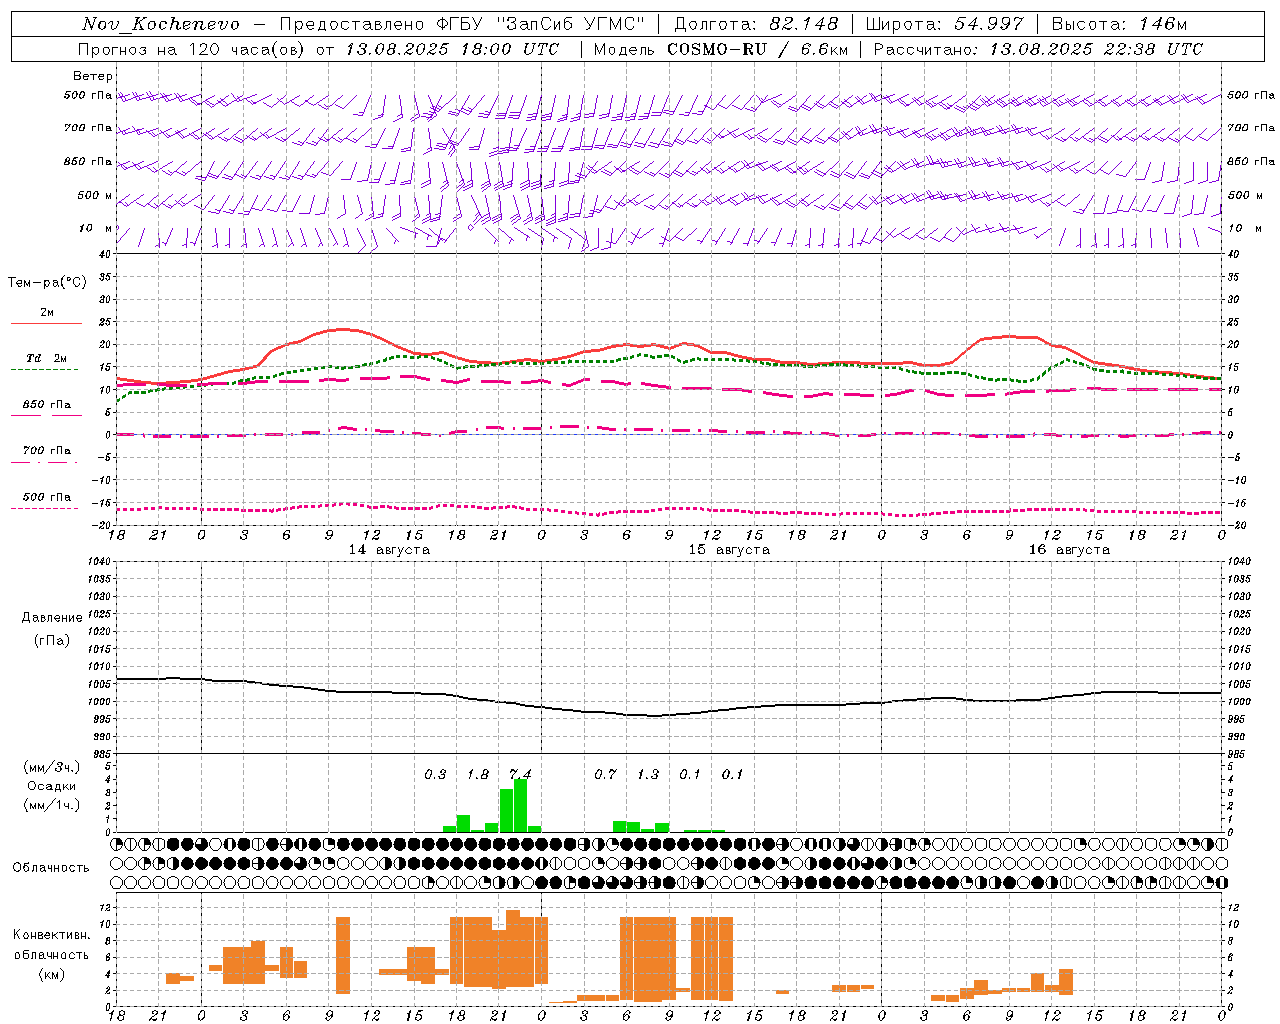Click "Прогноз на 120 часа(ов)" header text

click(x=191, y=49)
